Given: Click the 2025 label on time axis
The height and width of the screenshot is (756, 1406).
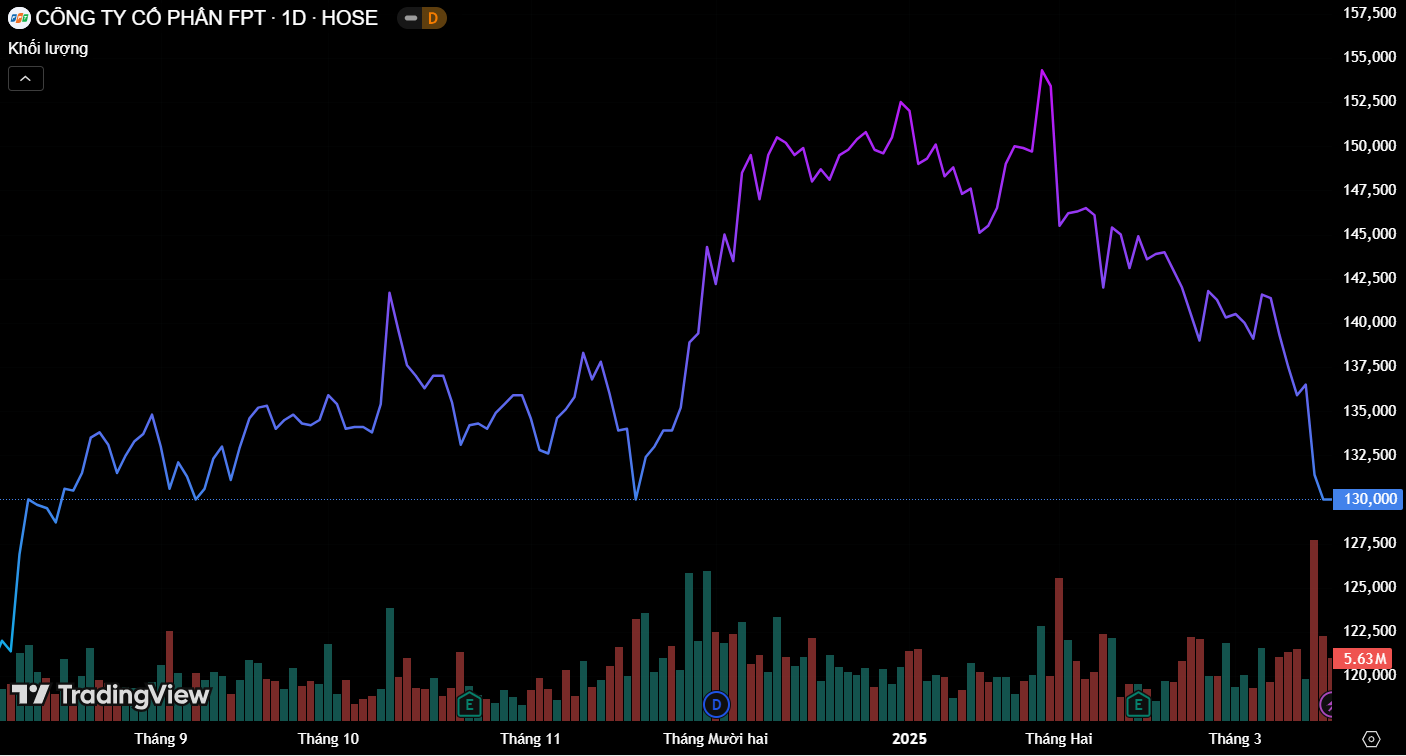Looking at the screenshot, I should pyautogui.click(x=909, y=739).
